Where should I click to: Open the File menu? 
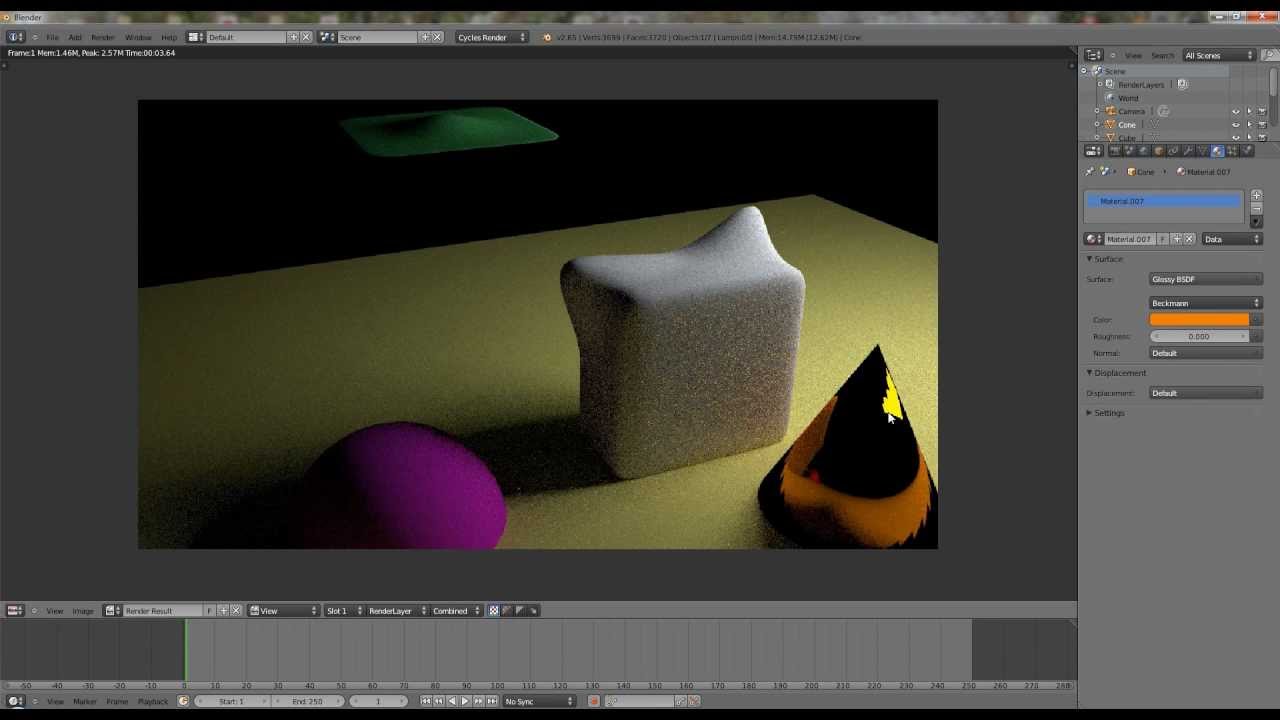52,37
